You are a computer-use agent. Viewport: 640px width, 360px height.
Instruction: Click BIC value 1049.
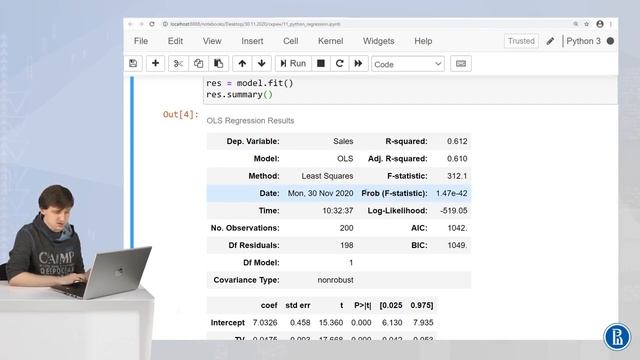click(x=457, y=245)
